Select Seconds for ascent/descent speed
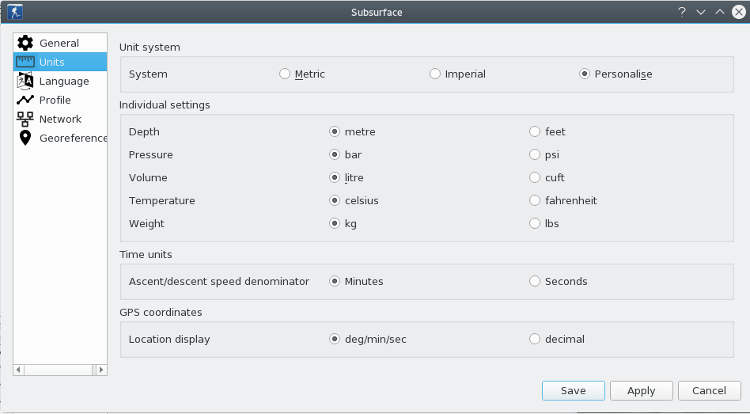Viewport: 750px width, 414px height. 535,282
